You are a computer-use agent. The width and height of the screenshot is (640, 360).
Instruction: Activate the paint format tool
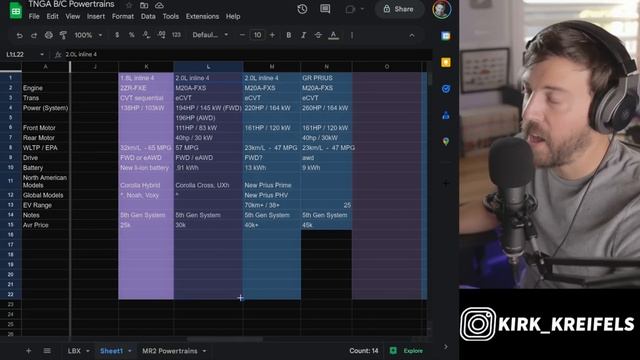[x=63, y=36]
